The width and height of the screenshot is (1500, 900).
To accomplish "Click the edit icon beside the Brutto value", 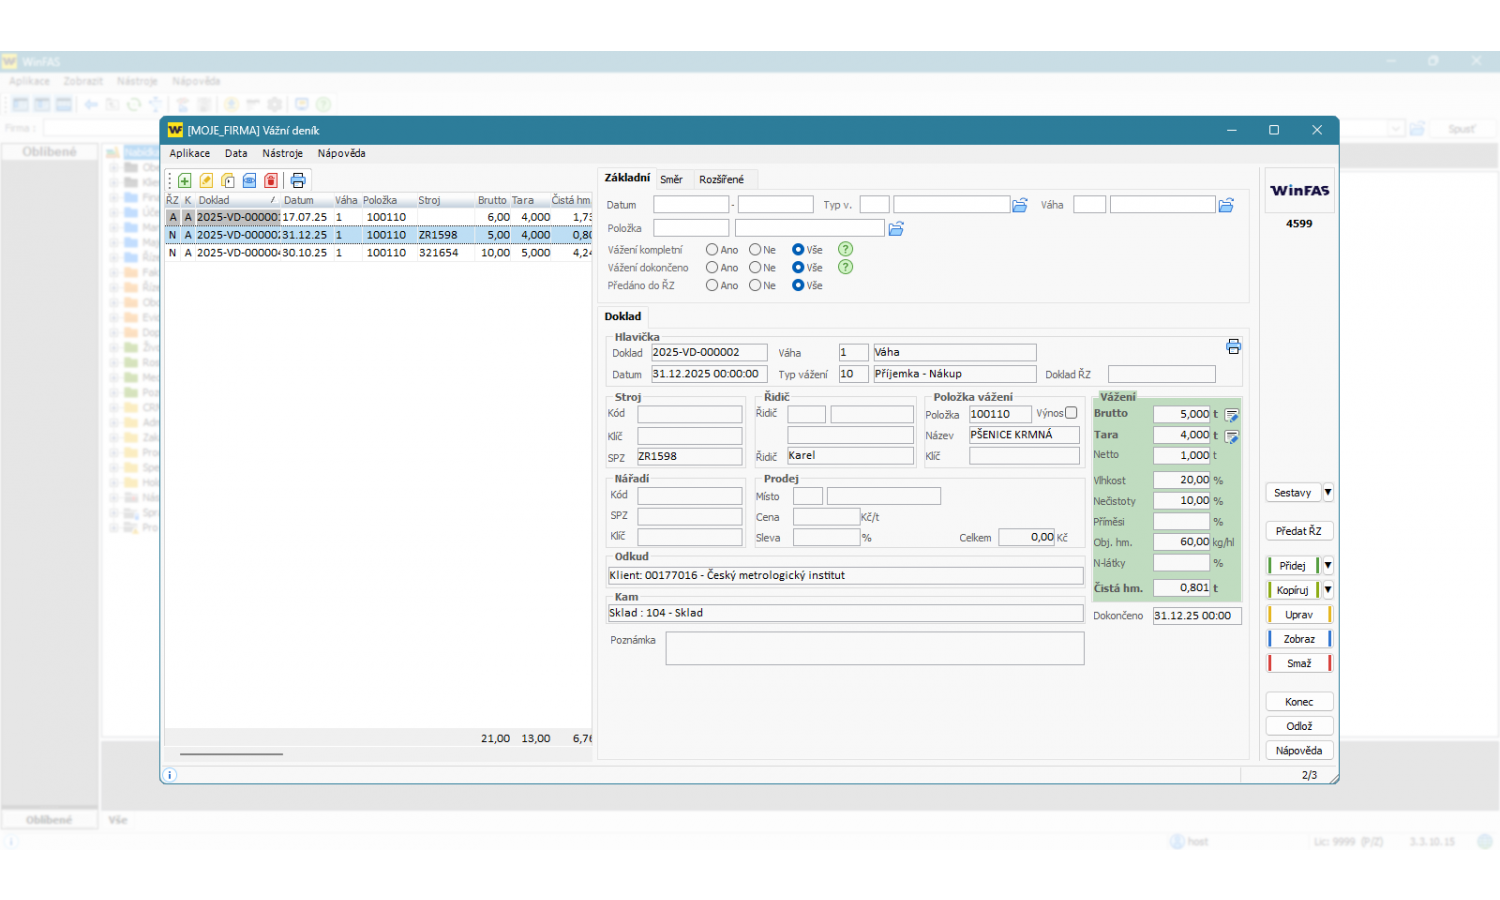I will point(1232,415).
